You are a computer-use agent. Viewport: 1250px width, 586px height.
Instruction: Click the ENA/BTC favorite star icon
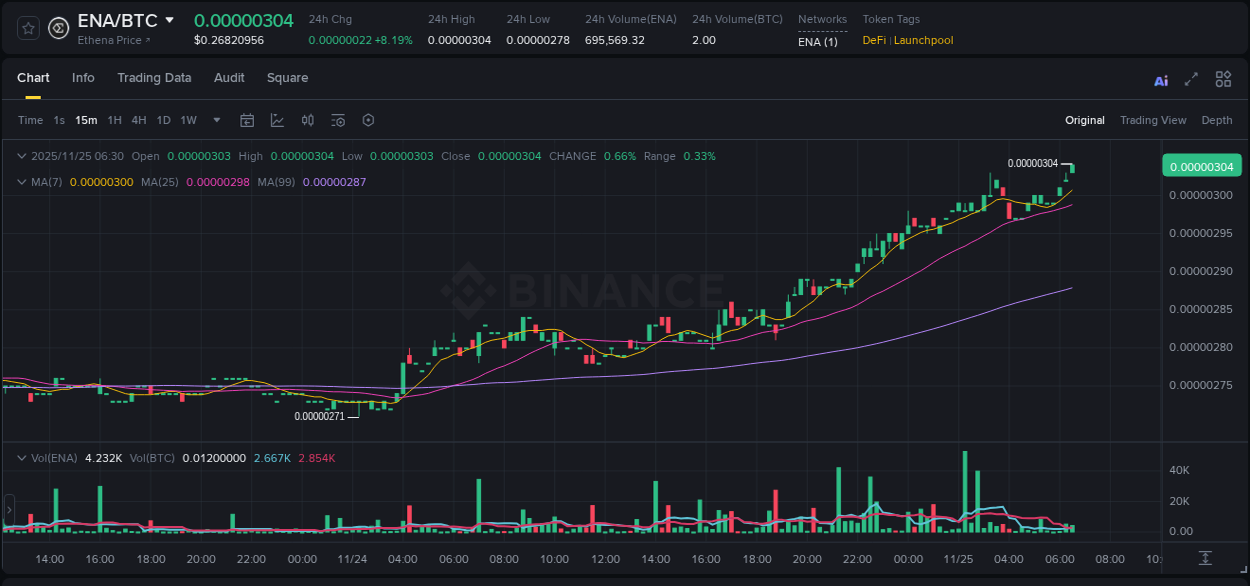pos(27,27)
